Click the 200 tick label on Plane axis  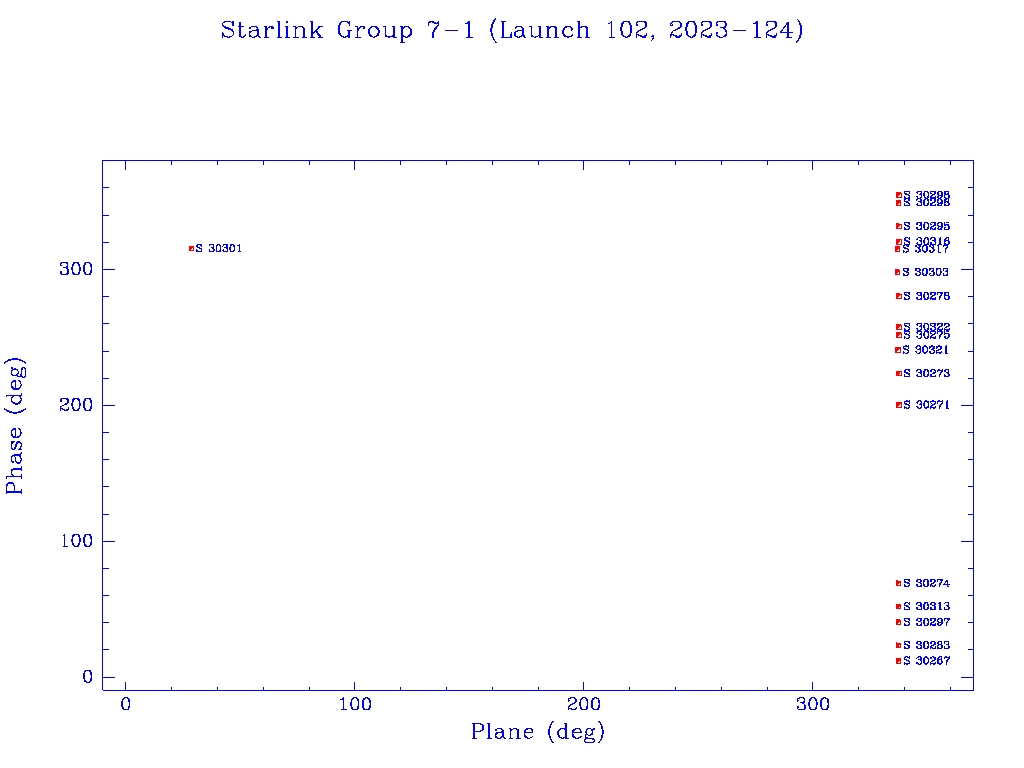[x=584, y=704]
